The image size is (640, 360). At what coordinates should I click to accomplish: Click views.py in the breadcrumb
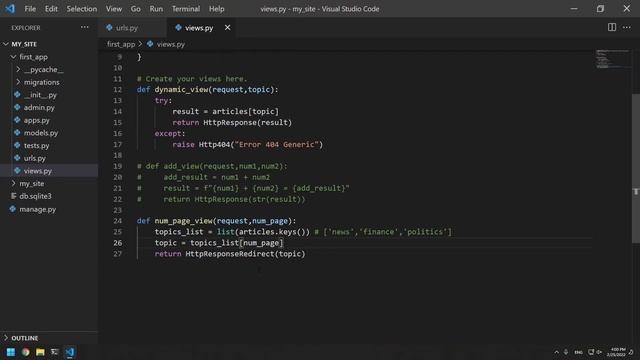[171, 44]
